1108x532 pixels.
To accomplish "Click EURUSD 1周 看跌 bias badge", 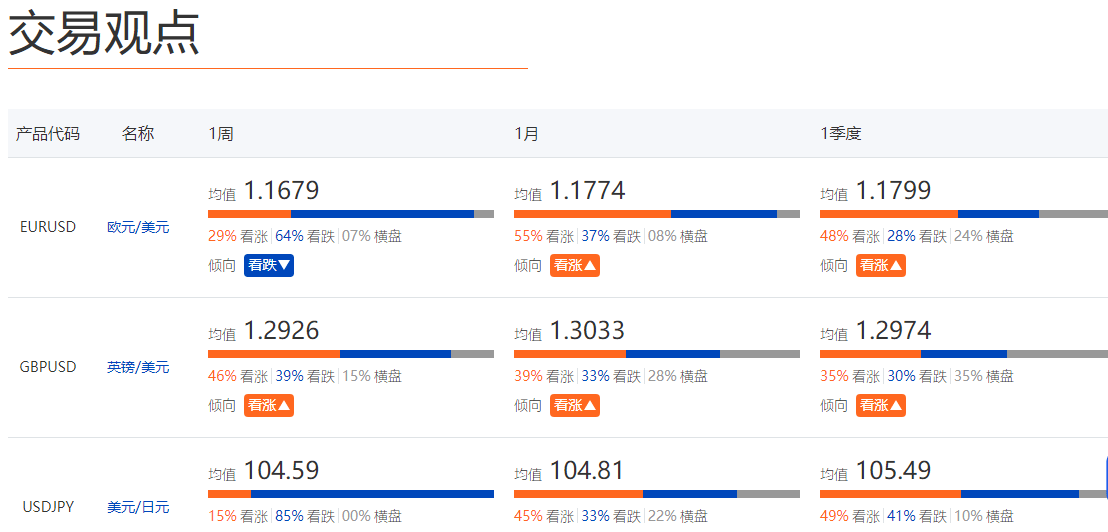I will (x=269, y=265).
